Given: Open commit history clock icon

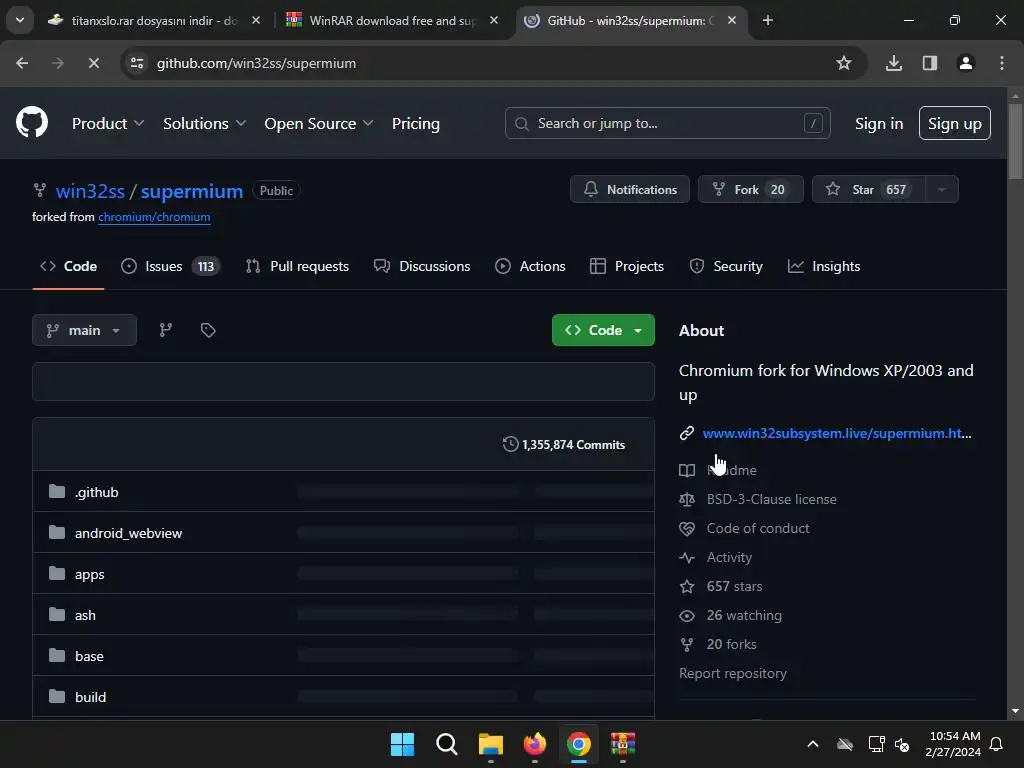Looking at the screenshot, I should click(x=510, y=445).
